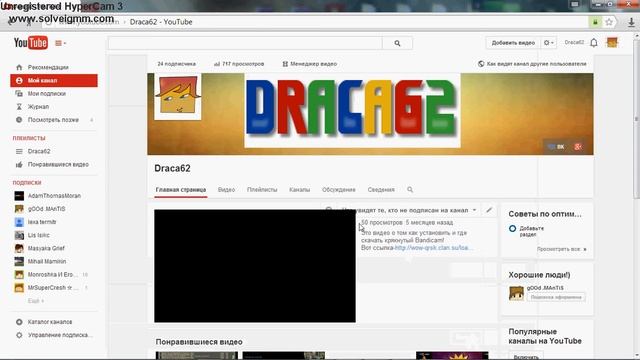The image size is (640, 360).
Task: Switch to Обсуждение tab
Action: [339, 190]
